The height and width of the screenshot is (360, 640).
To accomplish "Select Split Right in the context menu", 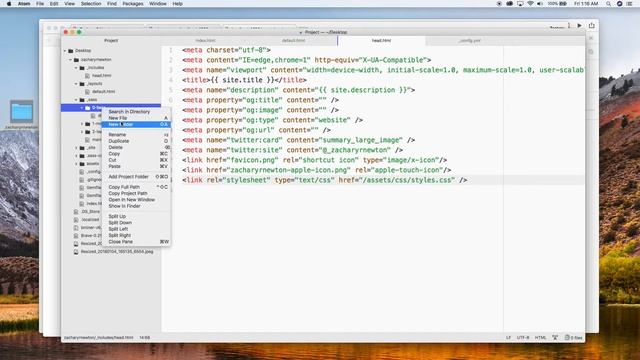I will [136, 236].
